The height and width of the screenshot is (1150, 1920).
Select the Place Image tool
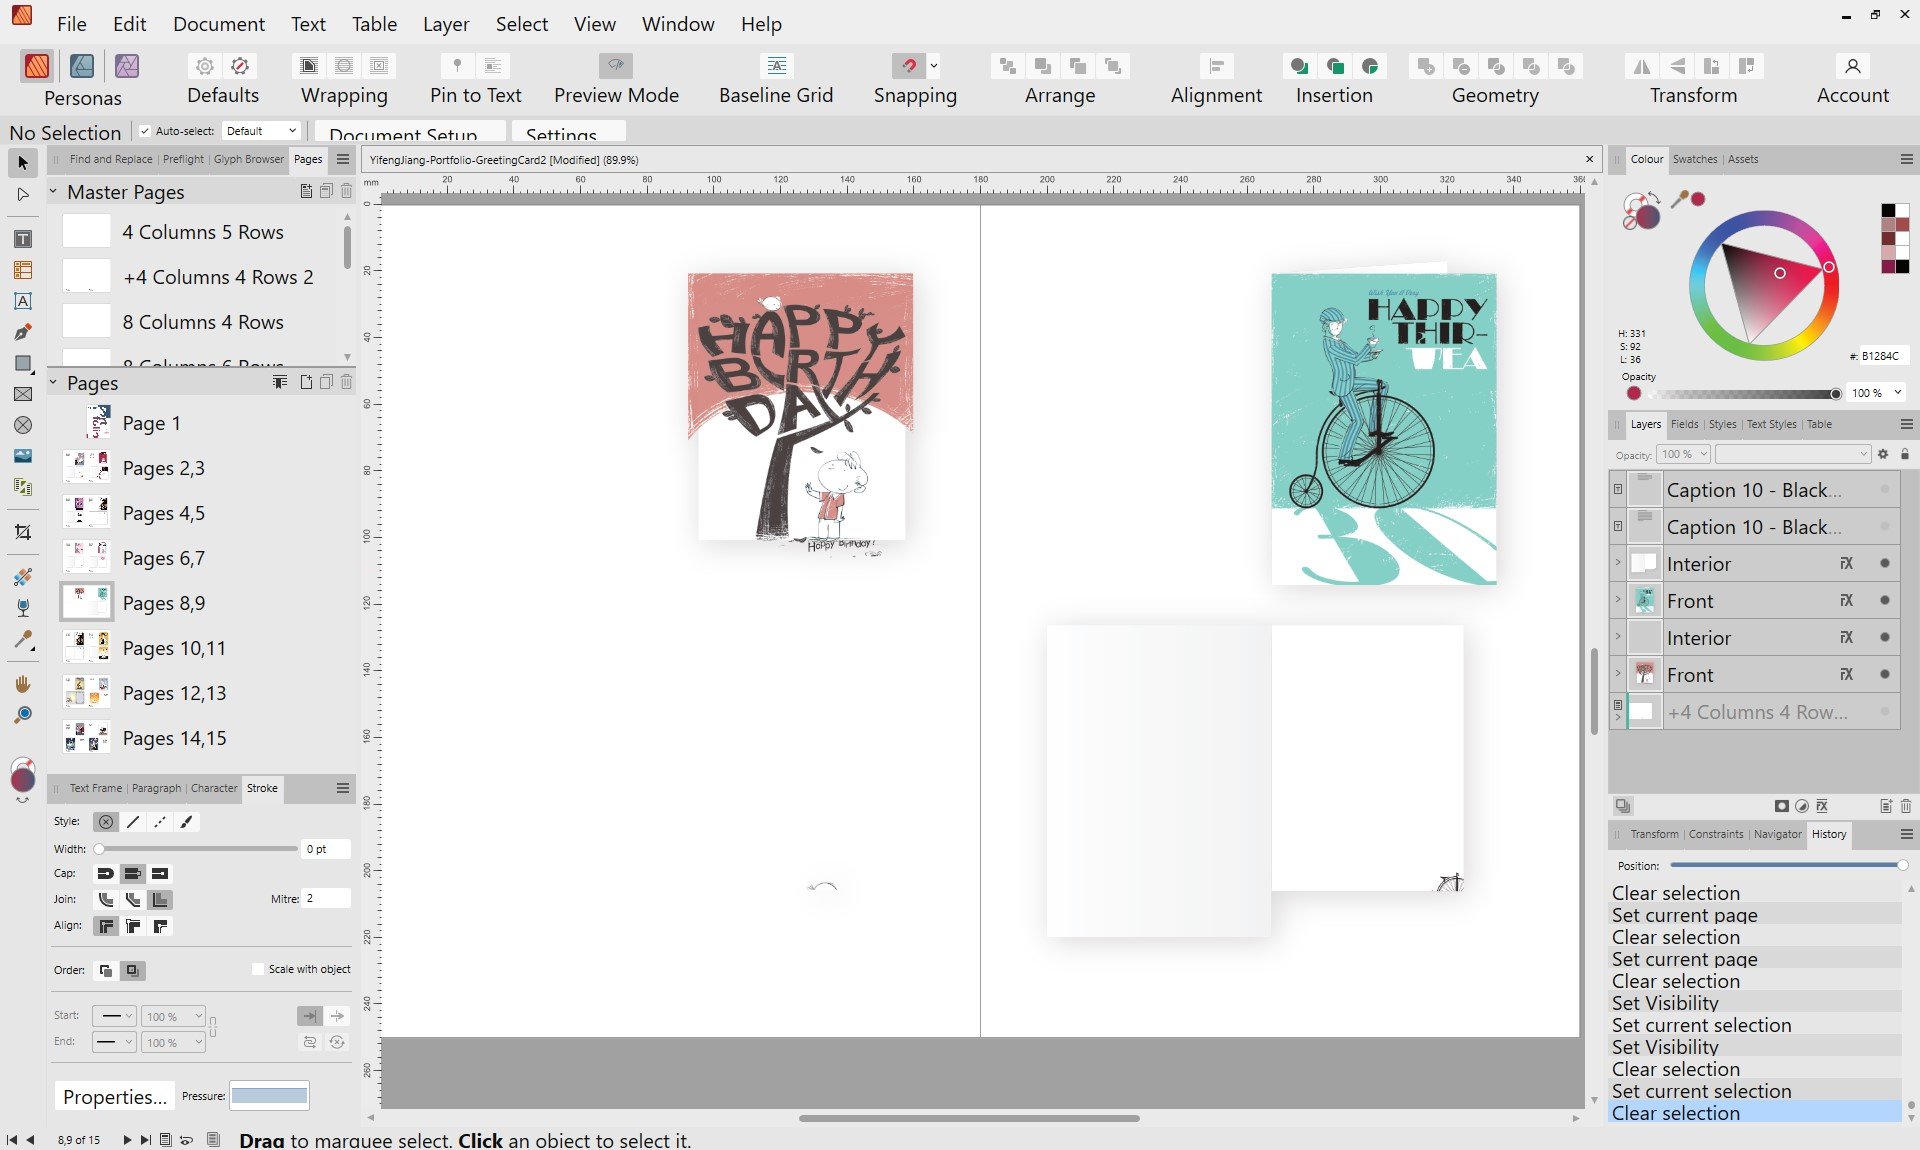[23, 456]
